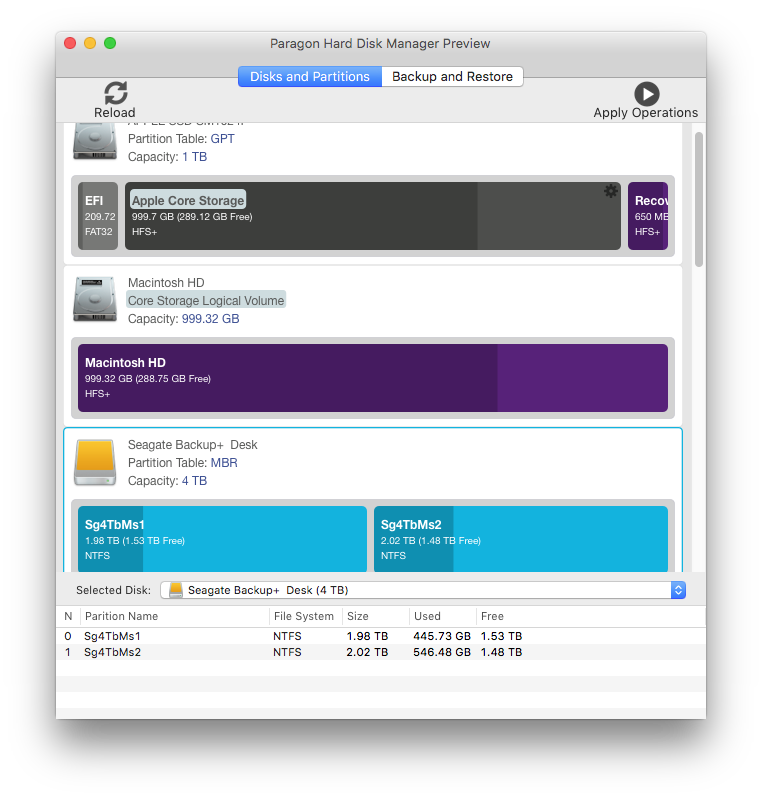This screenshot has height=799, width=762.
Task: Click the small drive icon in Selected Disk field
Action: 176,590
